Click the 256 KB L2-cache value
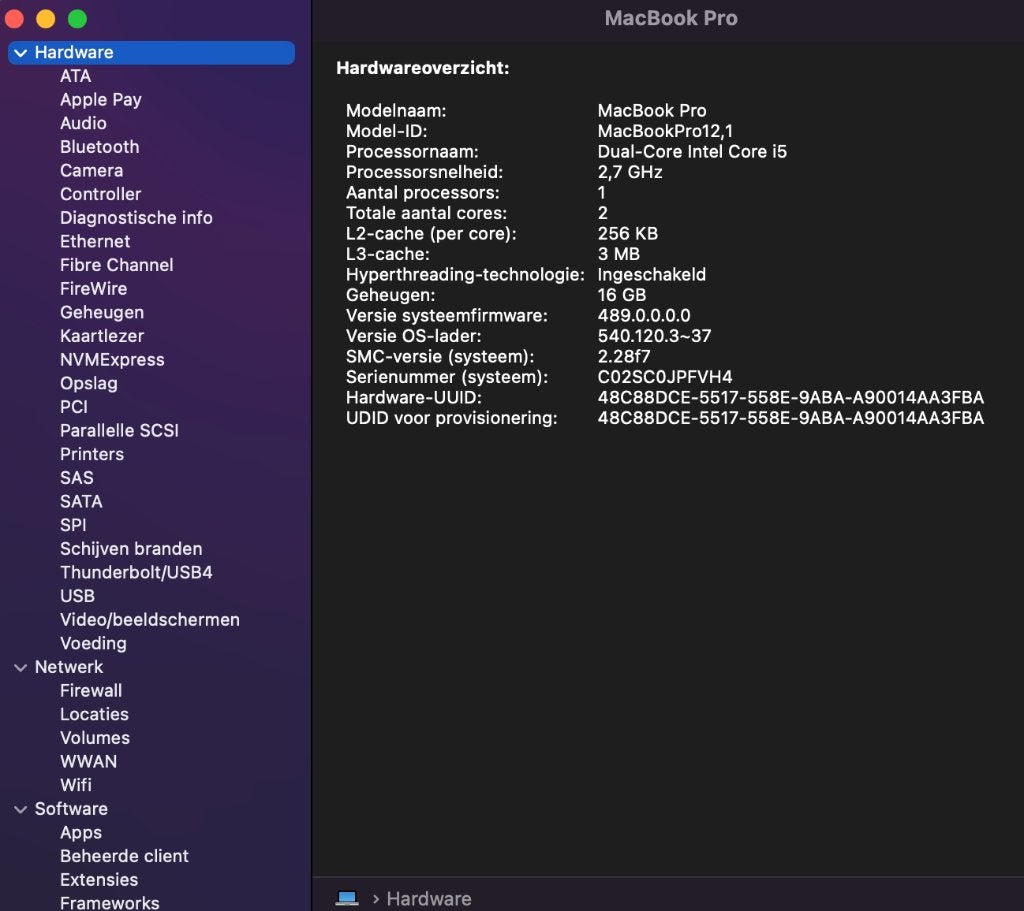Viewport: 1024px width, 911px height. pyautogui.click(x=628, y=234)
